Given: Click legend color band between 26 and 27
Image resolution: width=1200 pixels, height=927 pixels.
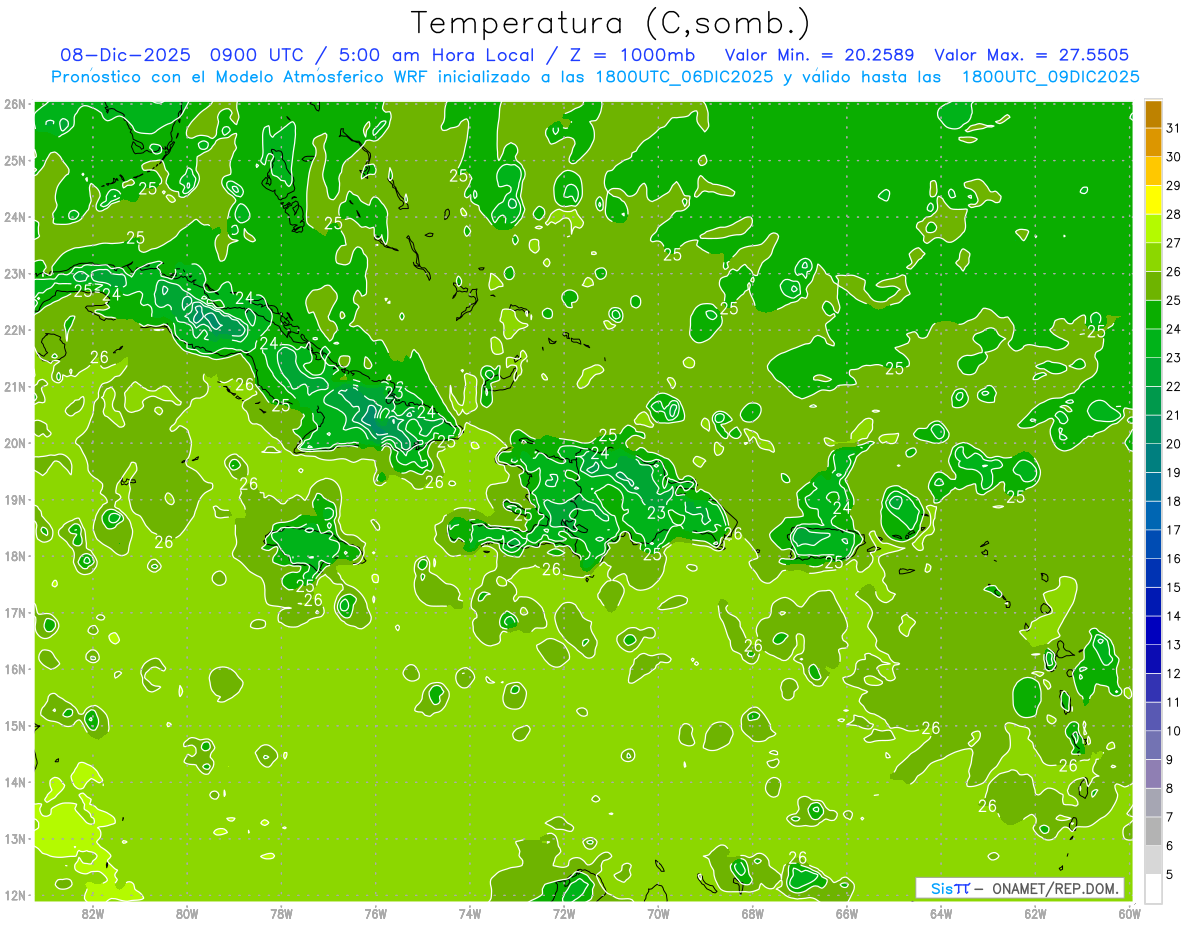Looking at the screenshot, I should pos(1153,258).
